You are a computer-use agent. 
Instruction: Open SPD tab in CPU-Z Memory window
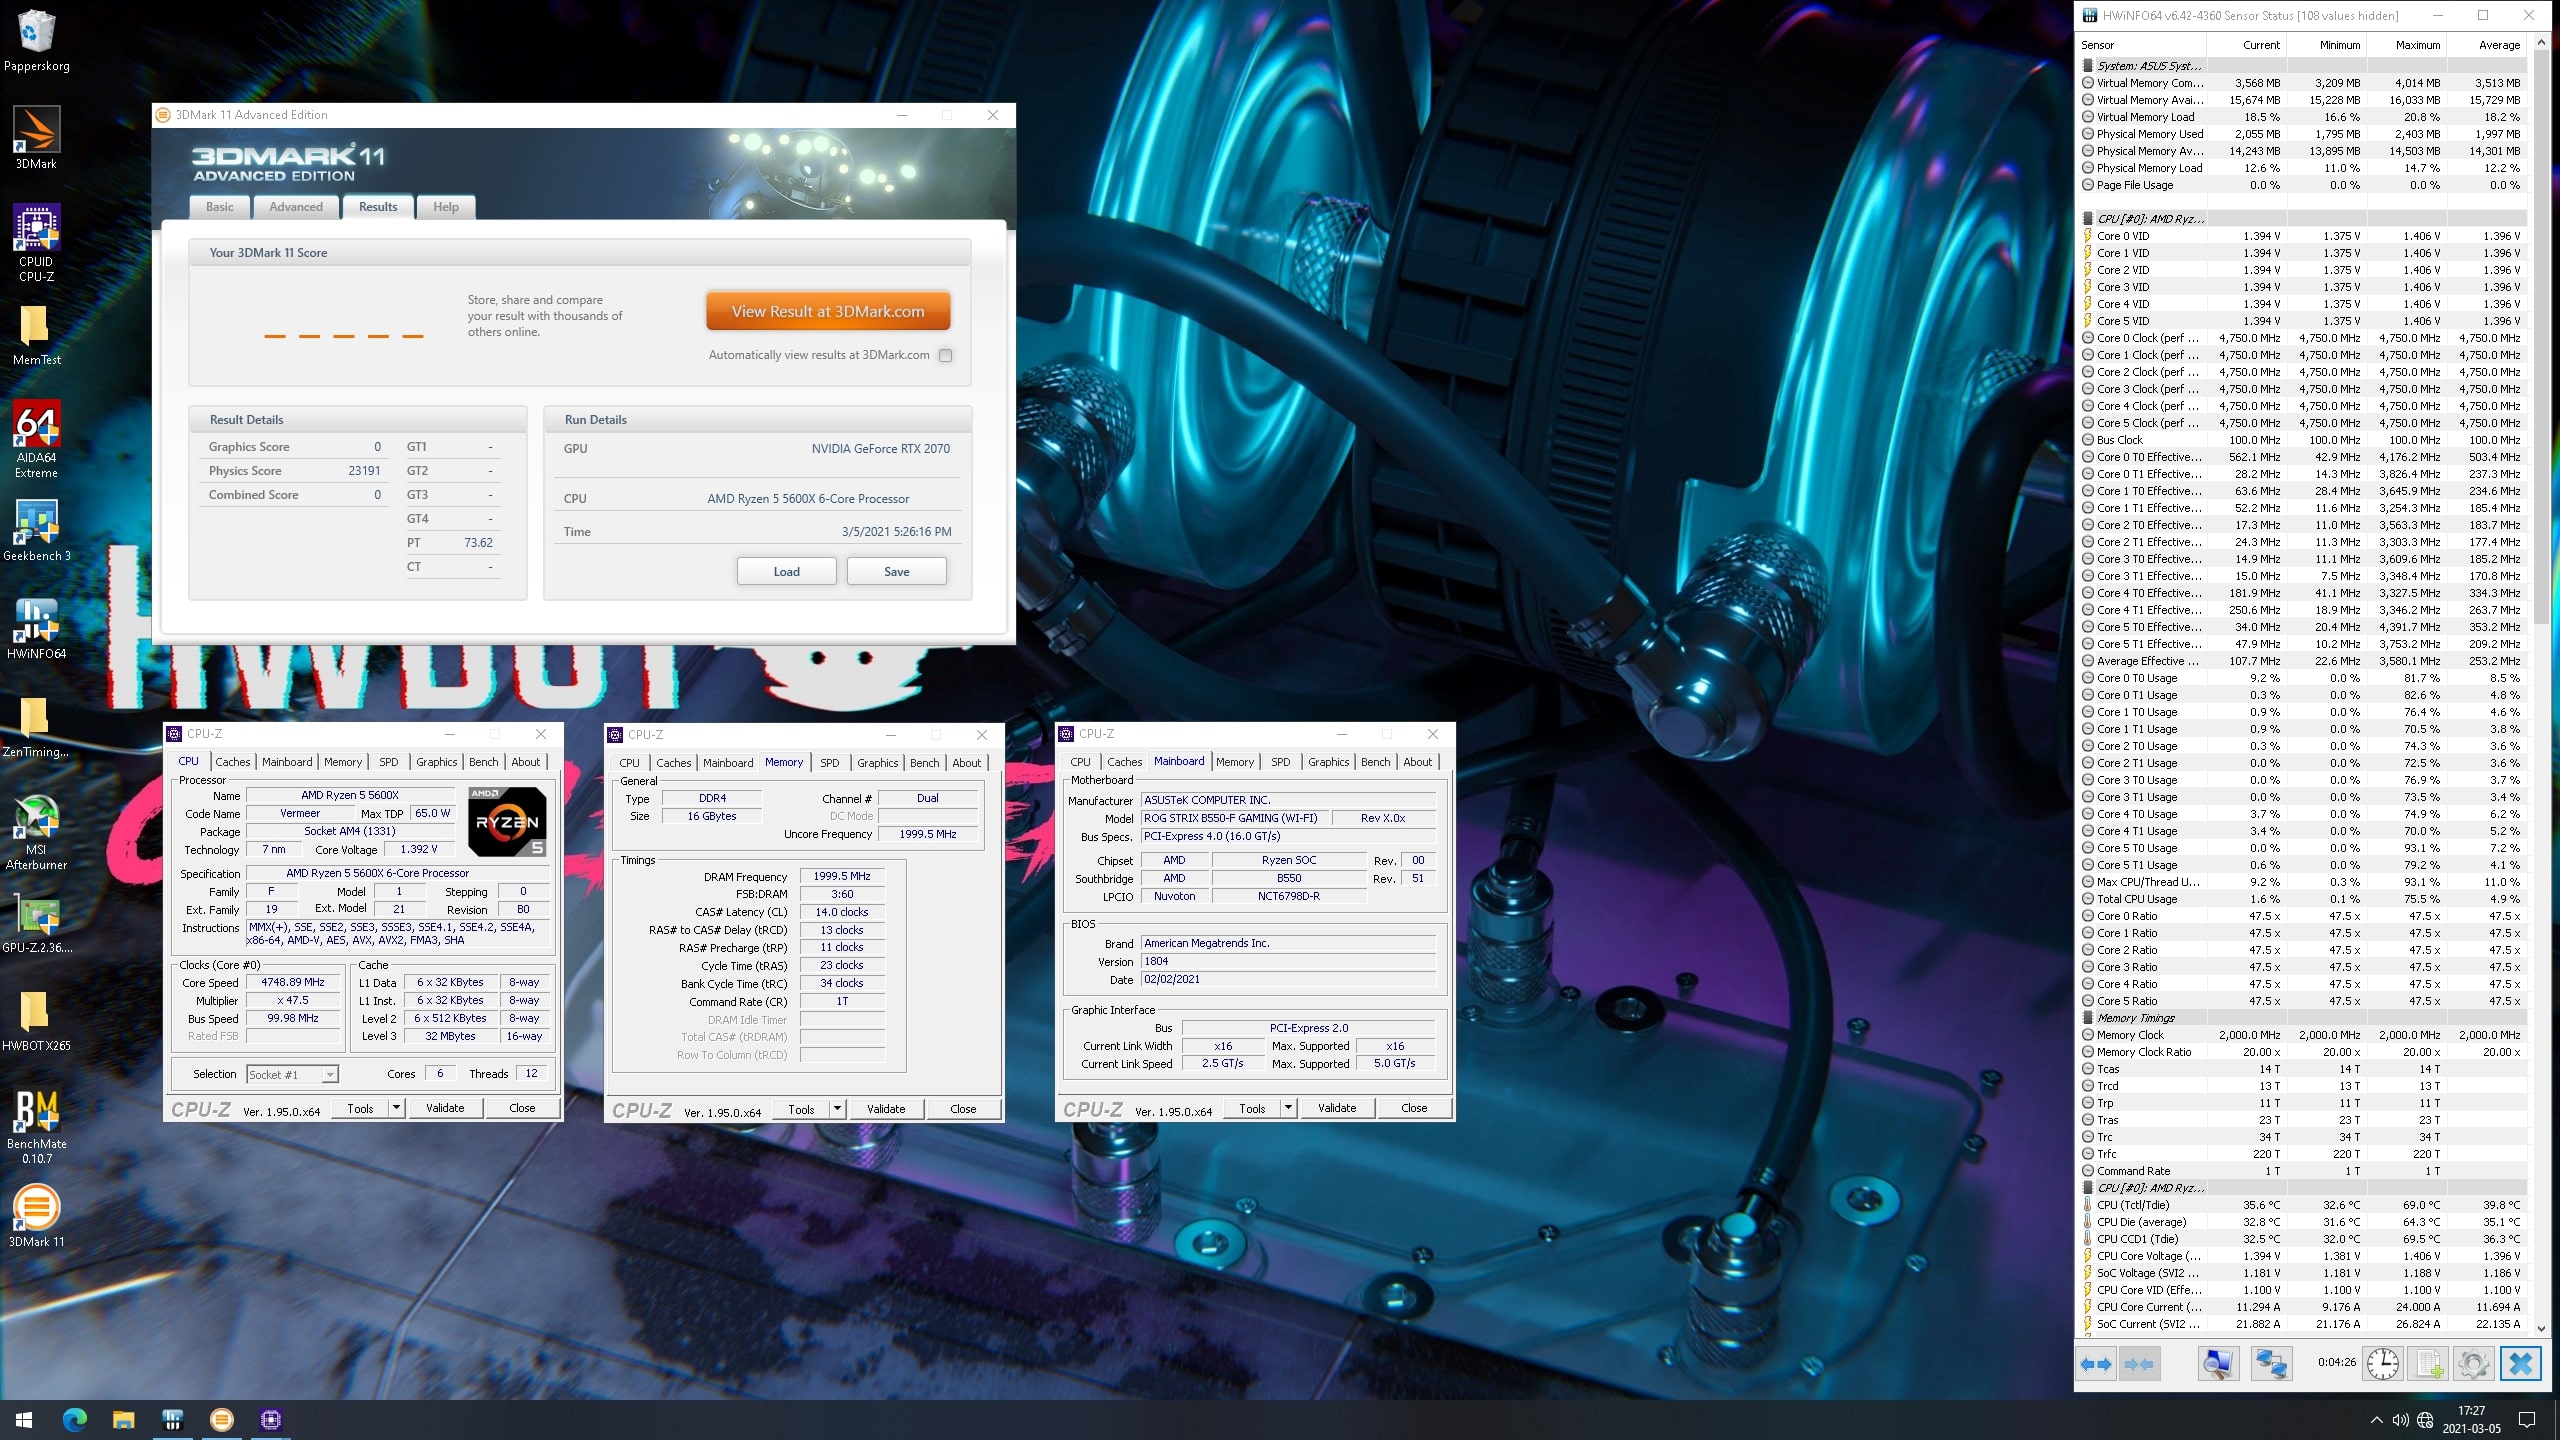coord(830,762)
